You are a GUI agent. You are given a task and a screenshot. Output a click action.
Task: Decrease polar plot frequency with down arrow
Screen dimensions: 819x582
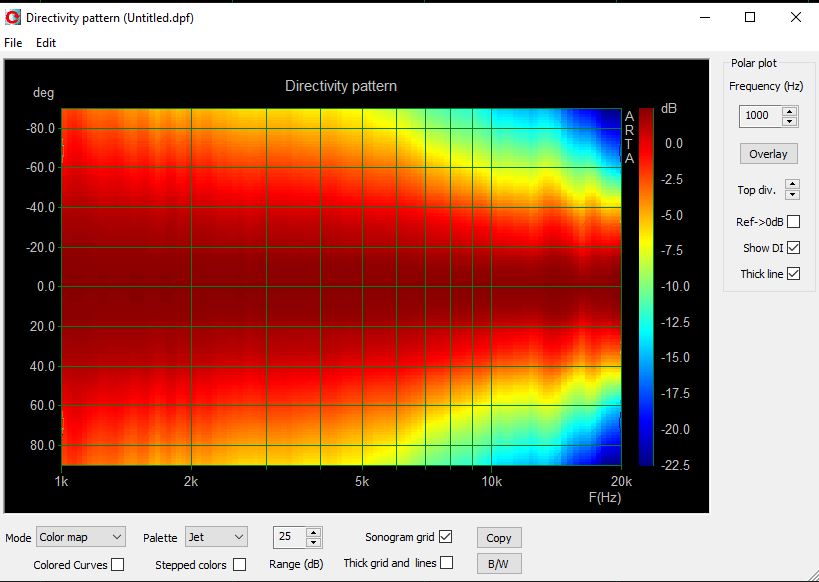pyautogui.click(x=790, y=121)
